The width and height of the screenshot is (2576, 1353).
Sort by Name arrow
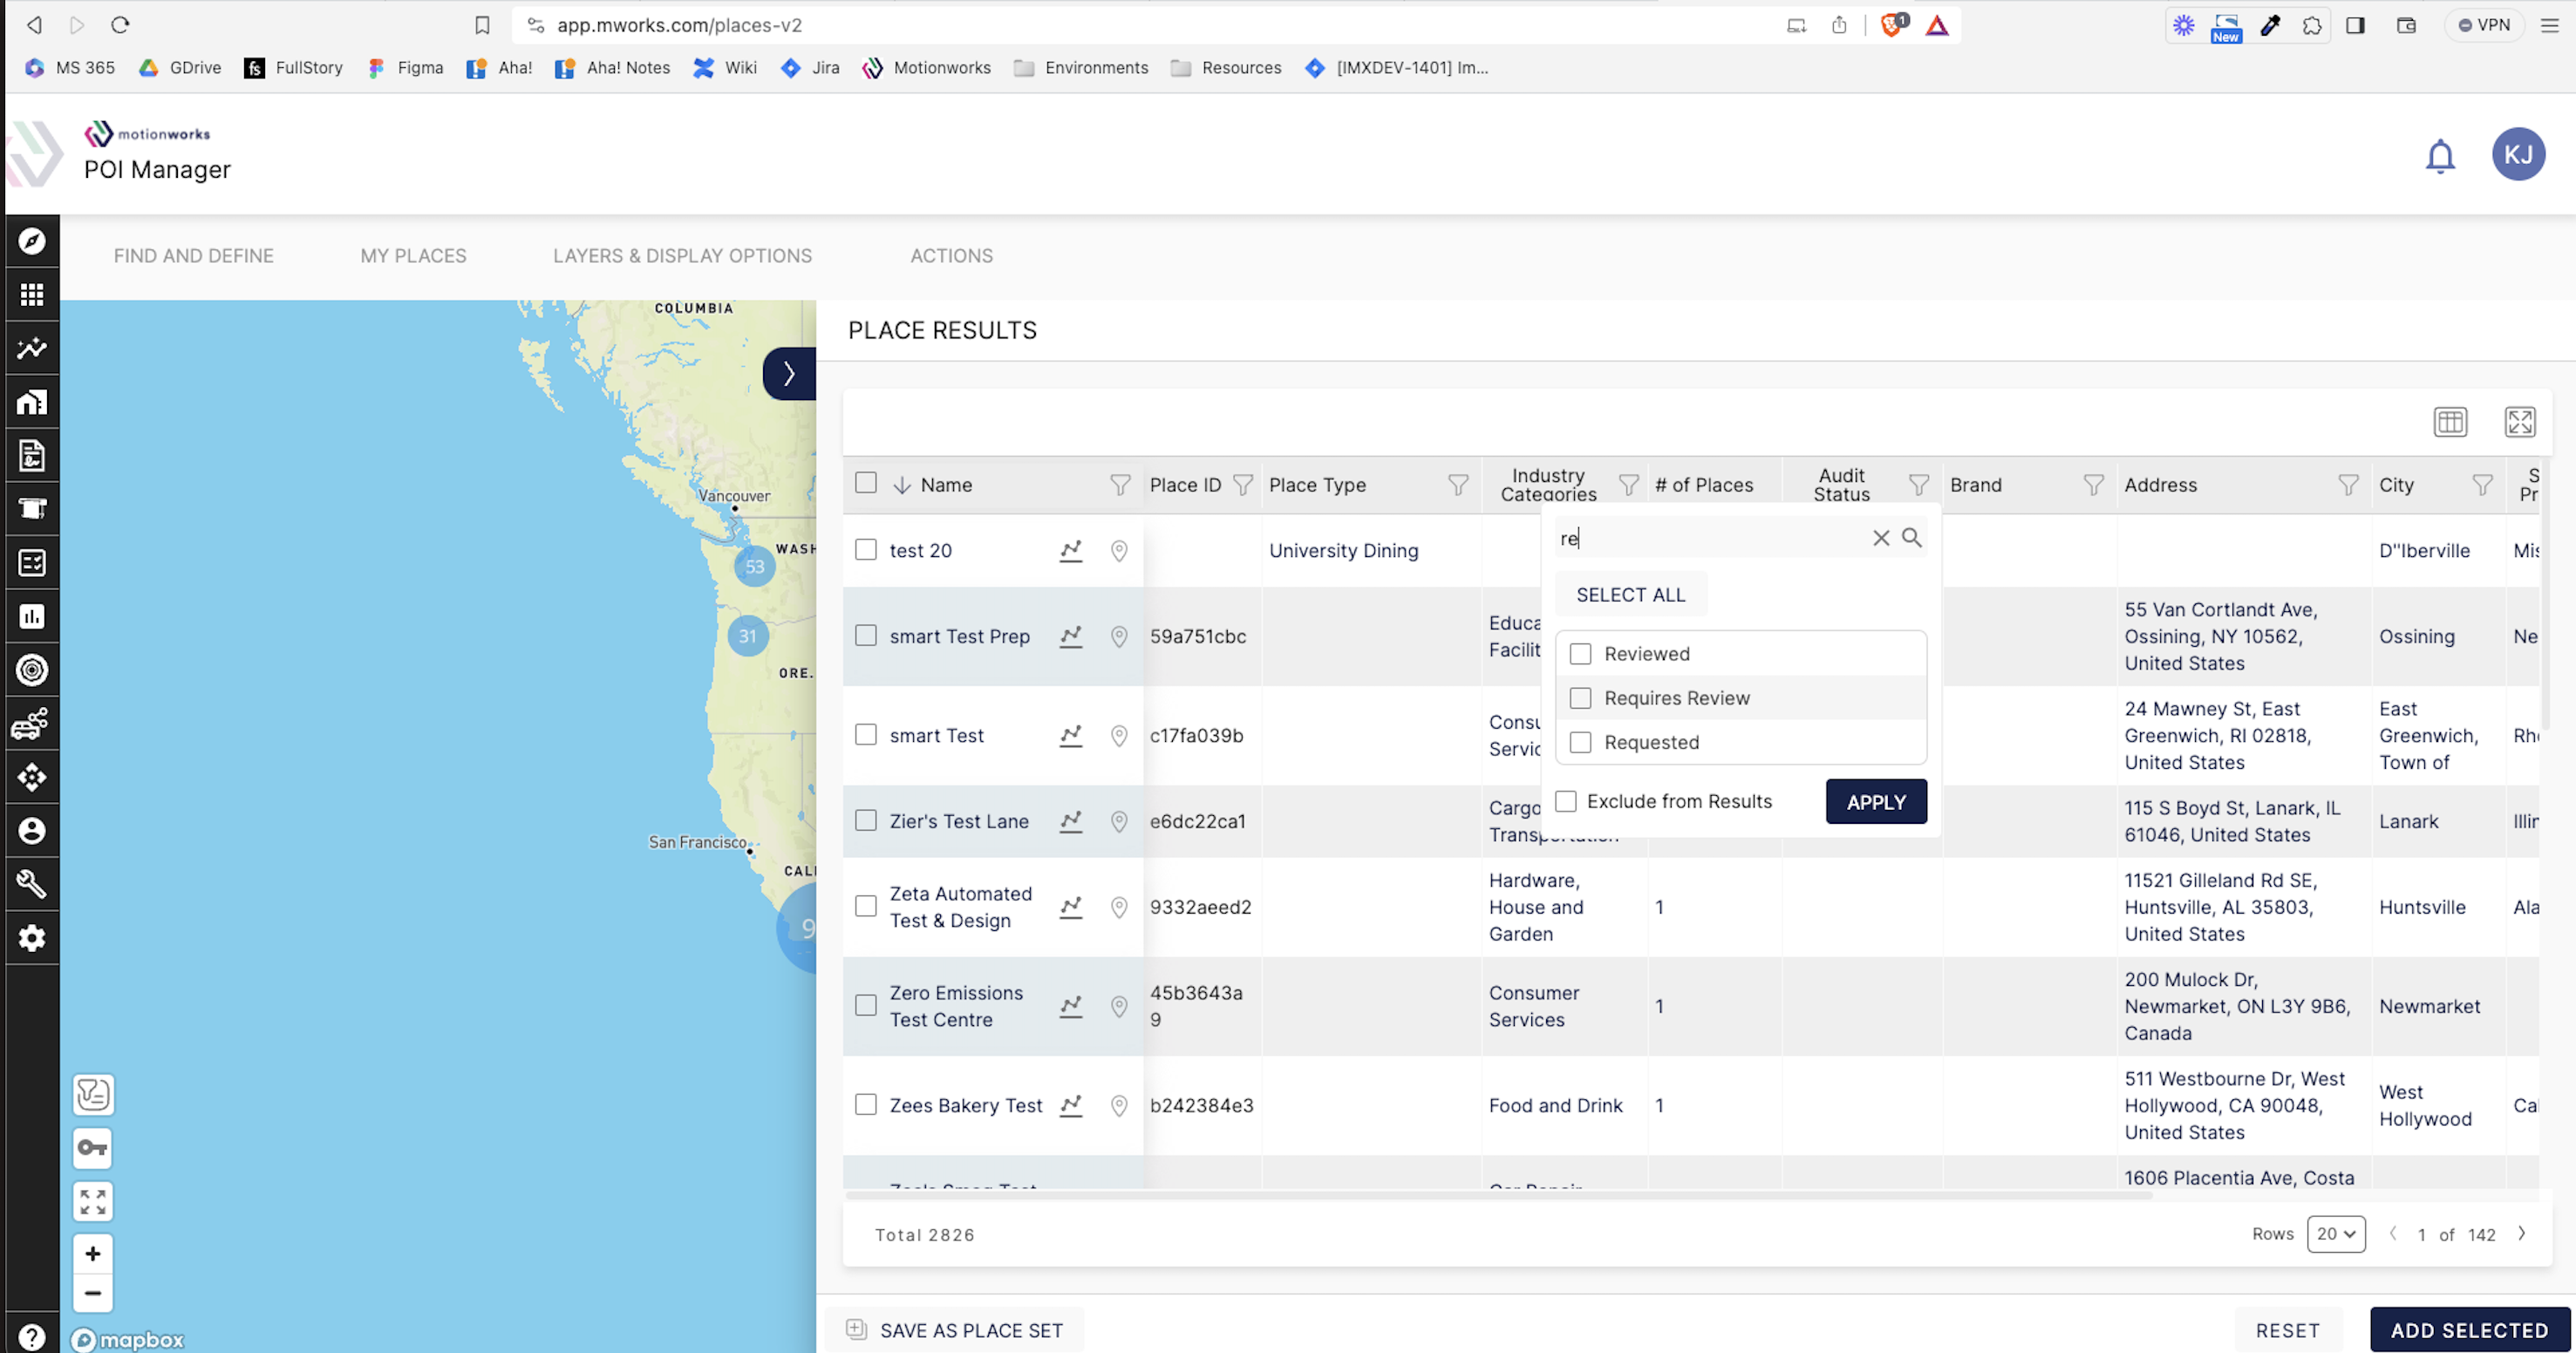coord(902,485)
